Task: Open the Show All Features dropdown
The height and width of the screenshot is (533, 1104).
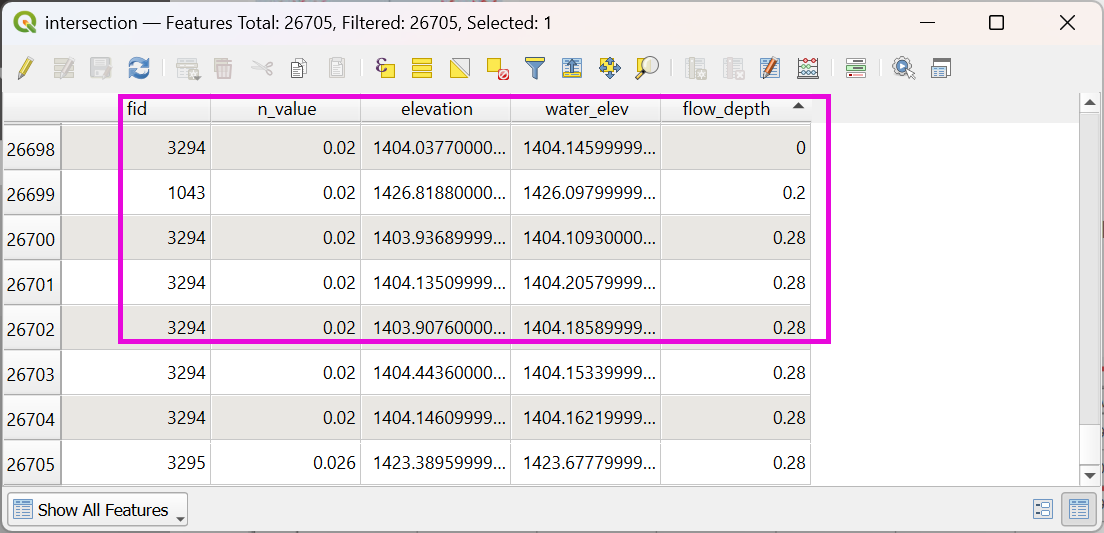Action: click(97, 510)
